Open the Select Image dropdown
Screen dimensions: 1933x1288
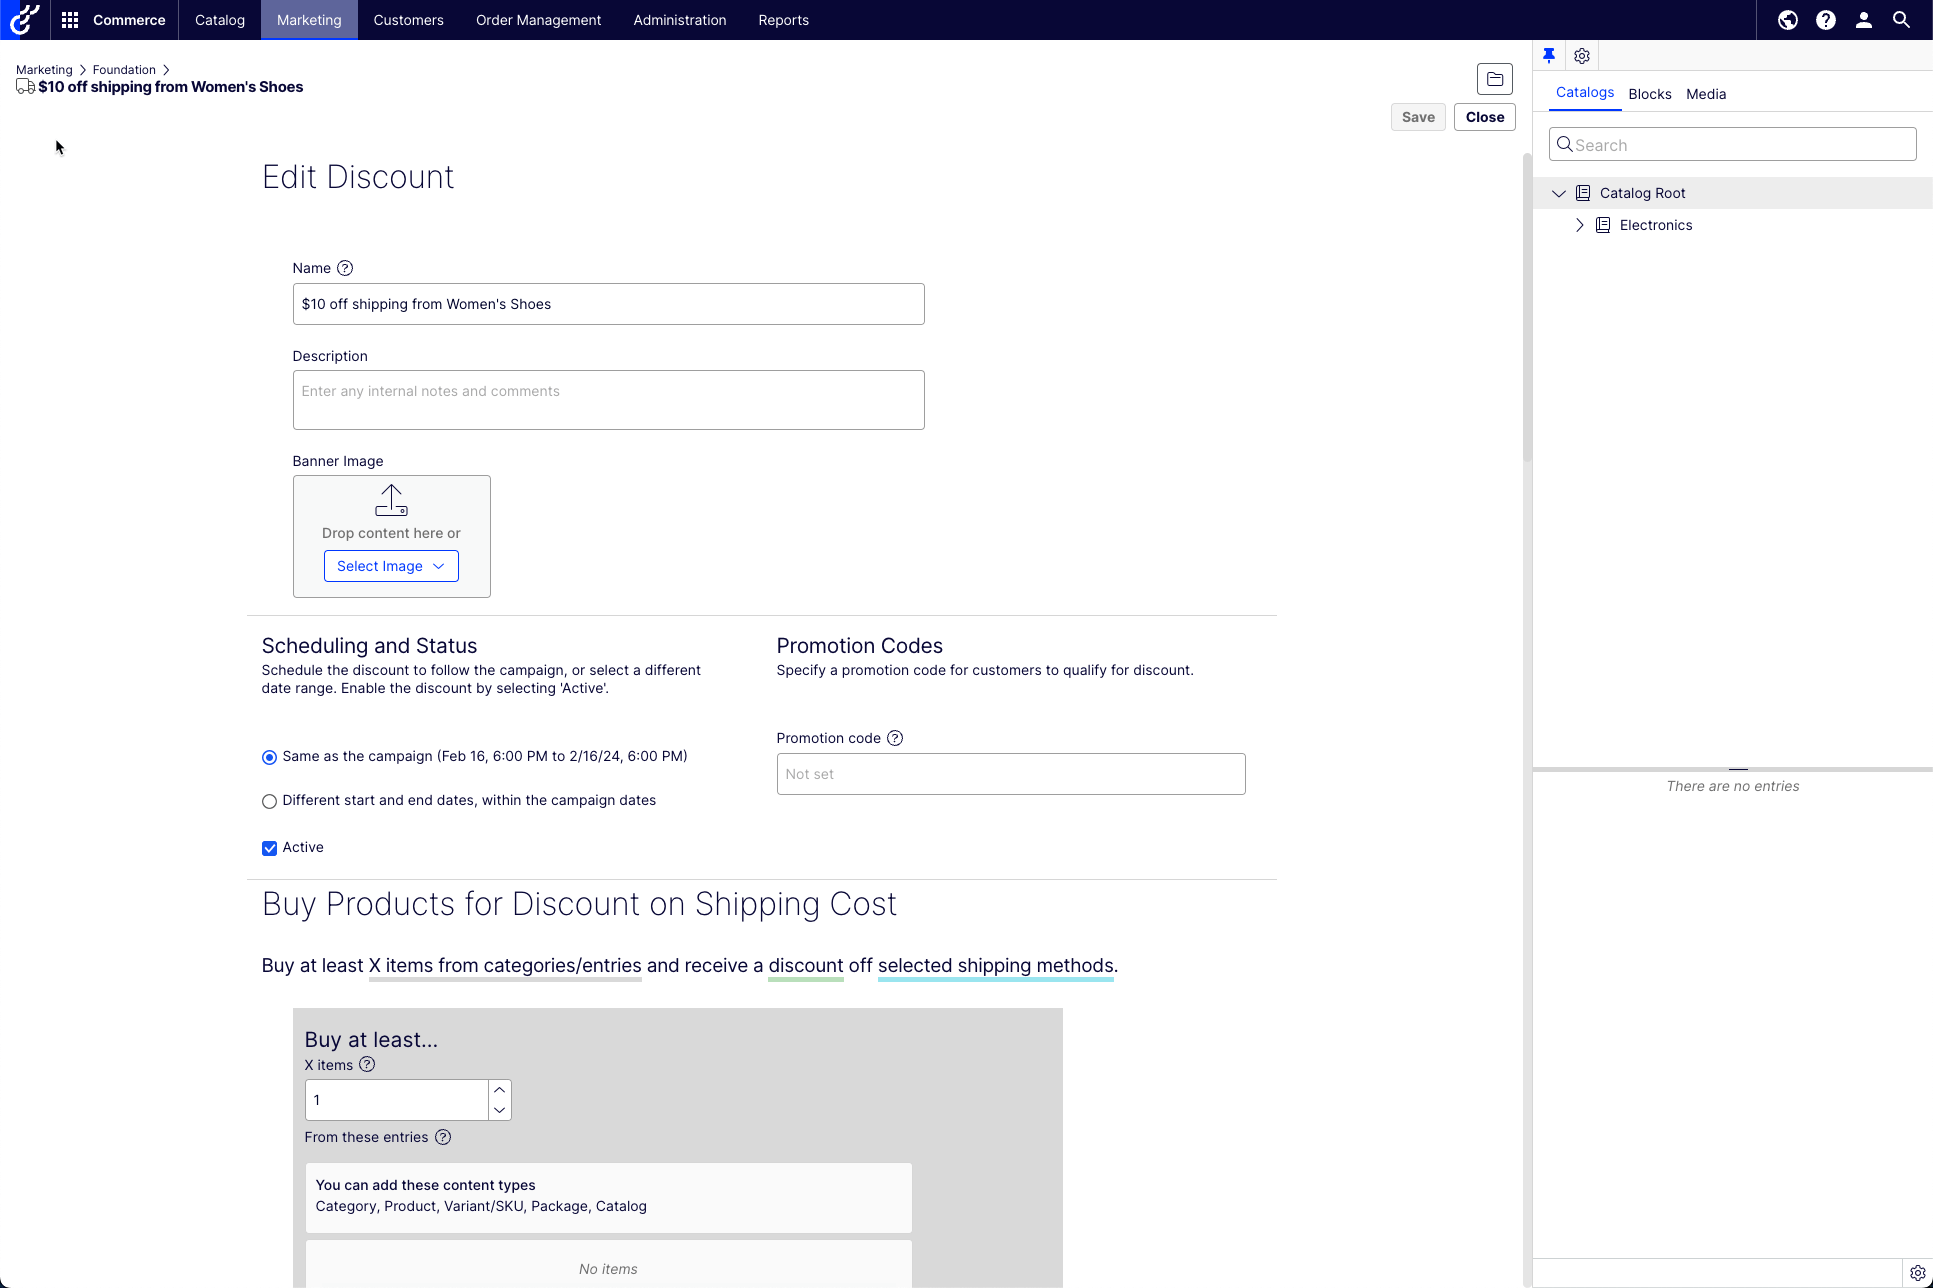pyautogui.click(x=391, y=566)
